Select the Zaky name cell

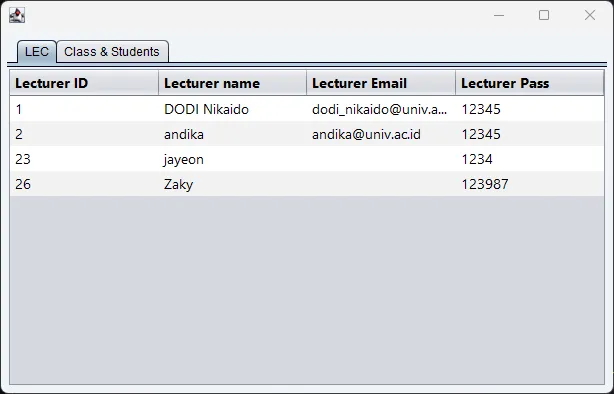click(x=233, y=184)
